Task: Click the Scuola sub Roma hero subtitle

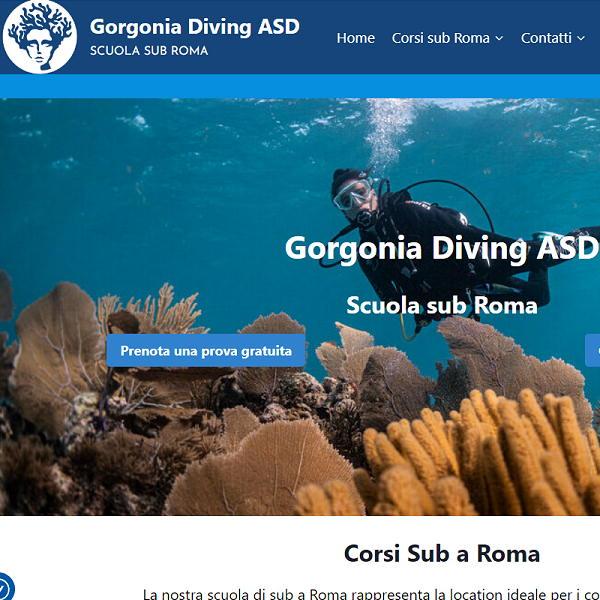Action: click(442, 305)
